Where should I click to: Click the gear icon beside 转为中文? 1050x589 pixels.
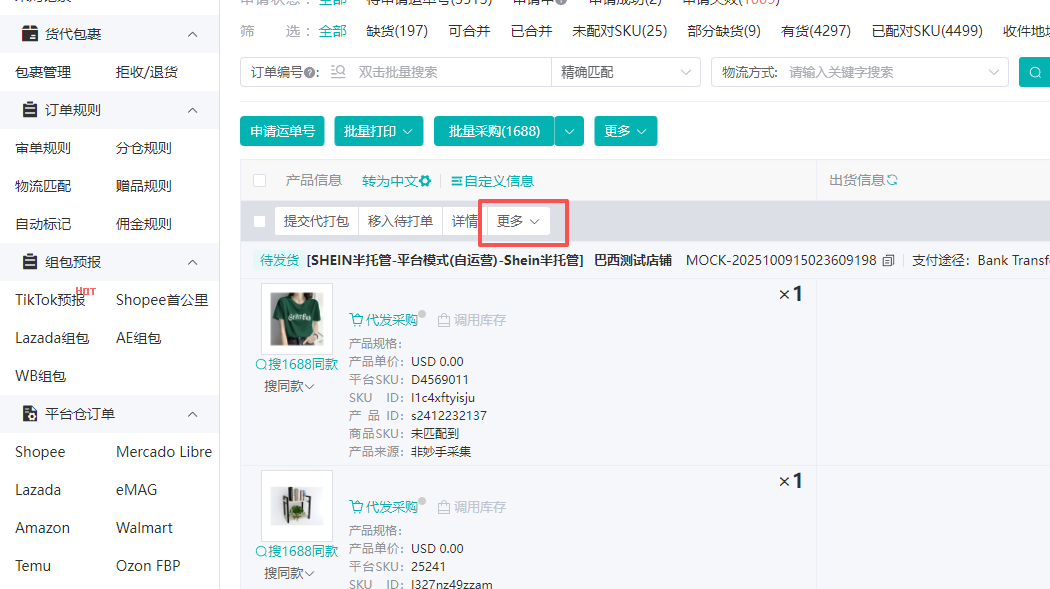(425, 181)
